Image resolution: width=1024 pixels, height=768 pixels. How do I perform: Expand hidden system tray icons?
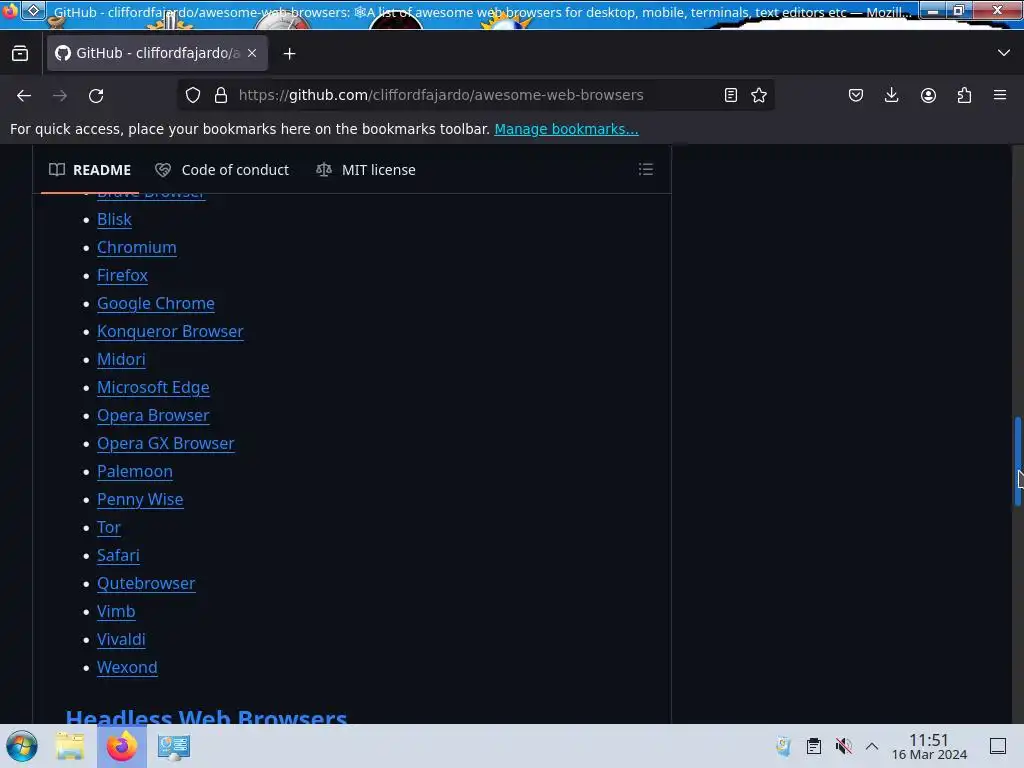coord(872,746)
